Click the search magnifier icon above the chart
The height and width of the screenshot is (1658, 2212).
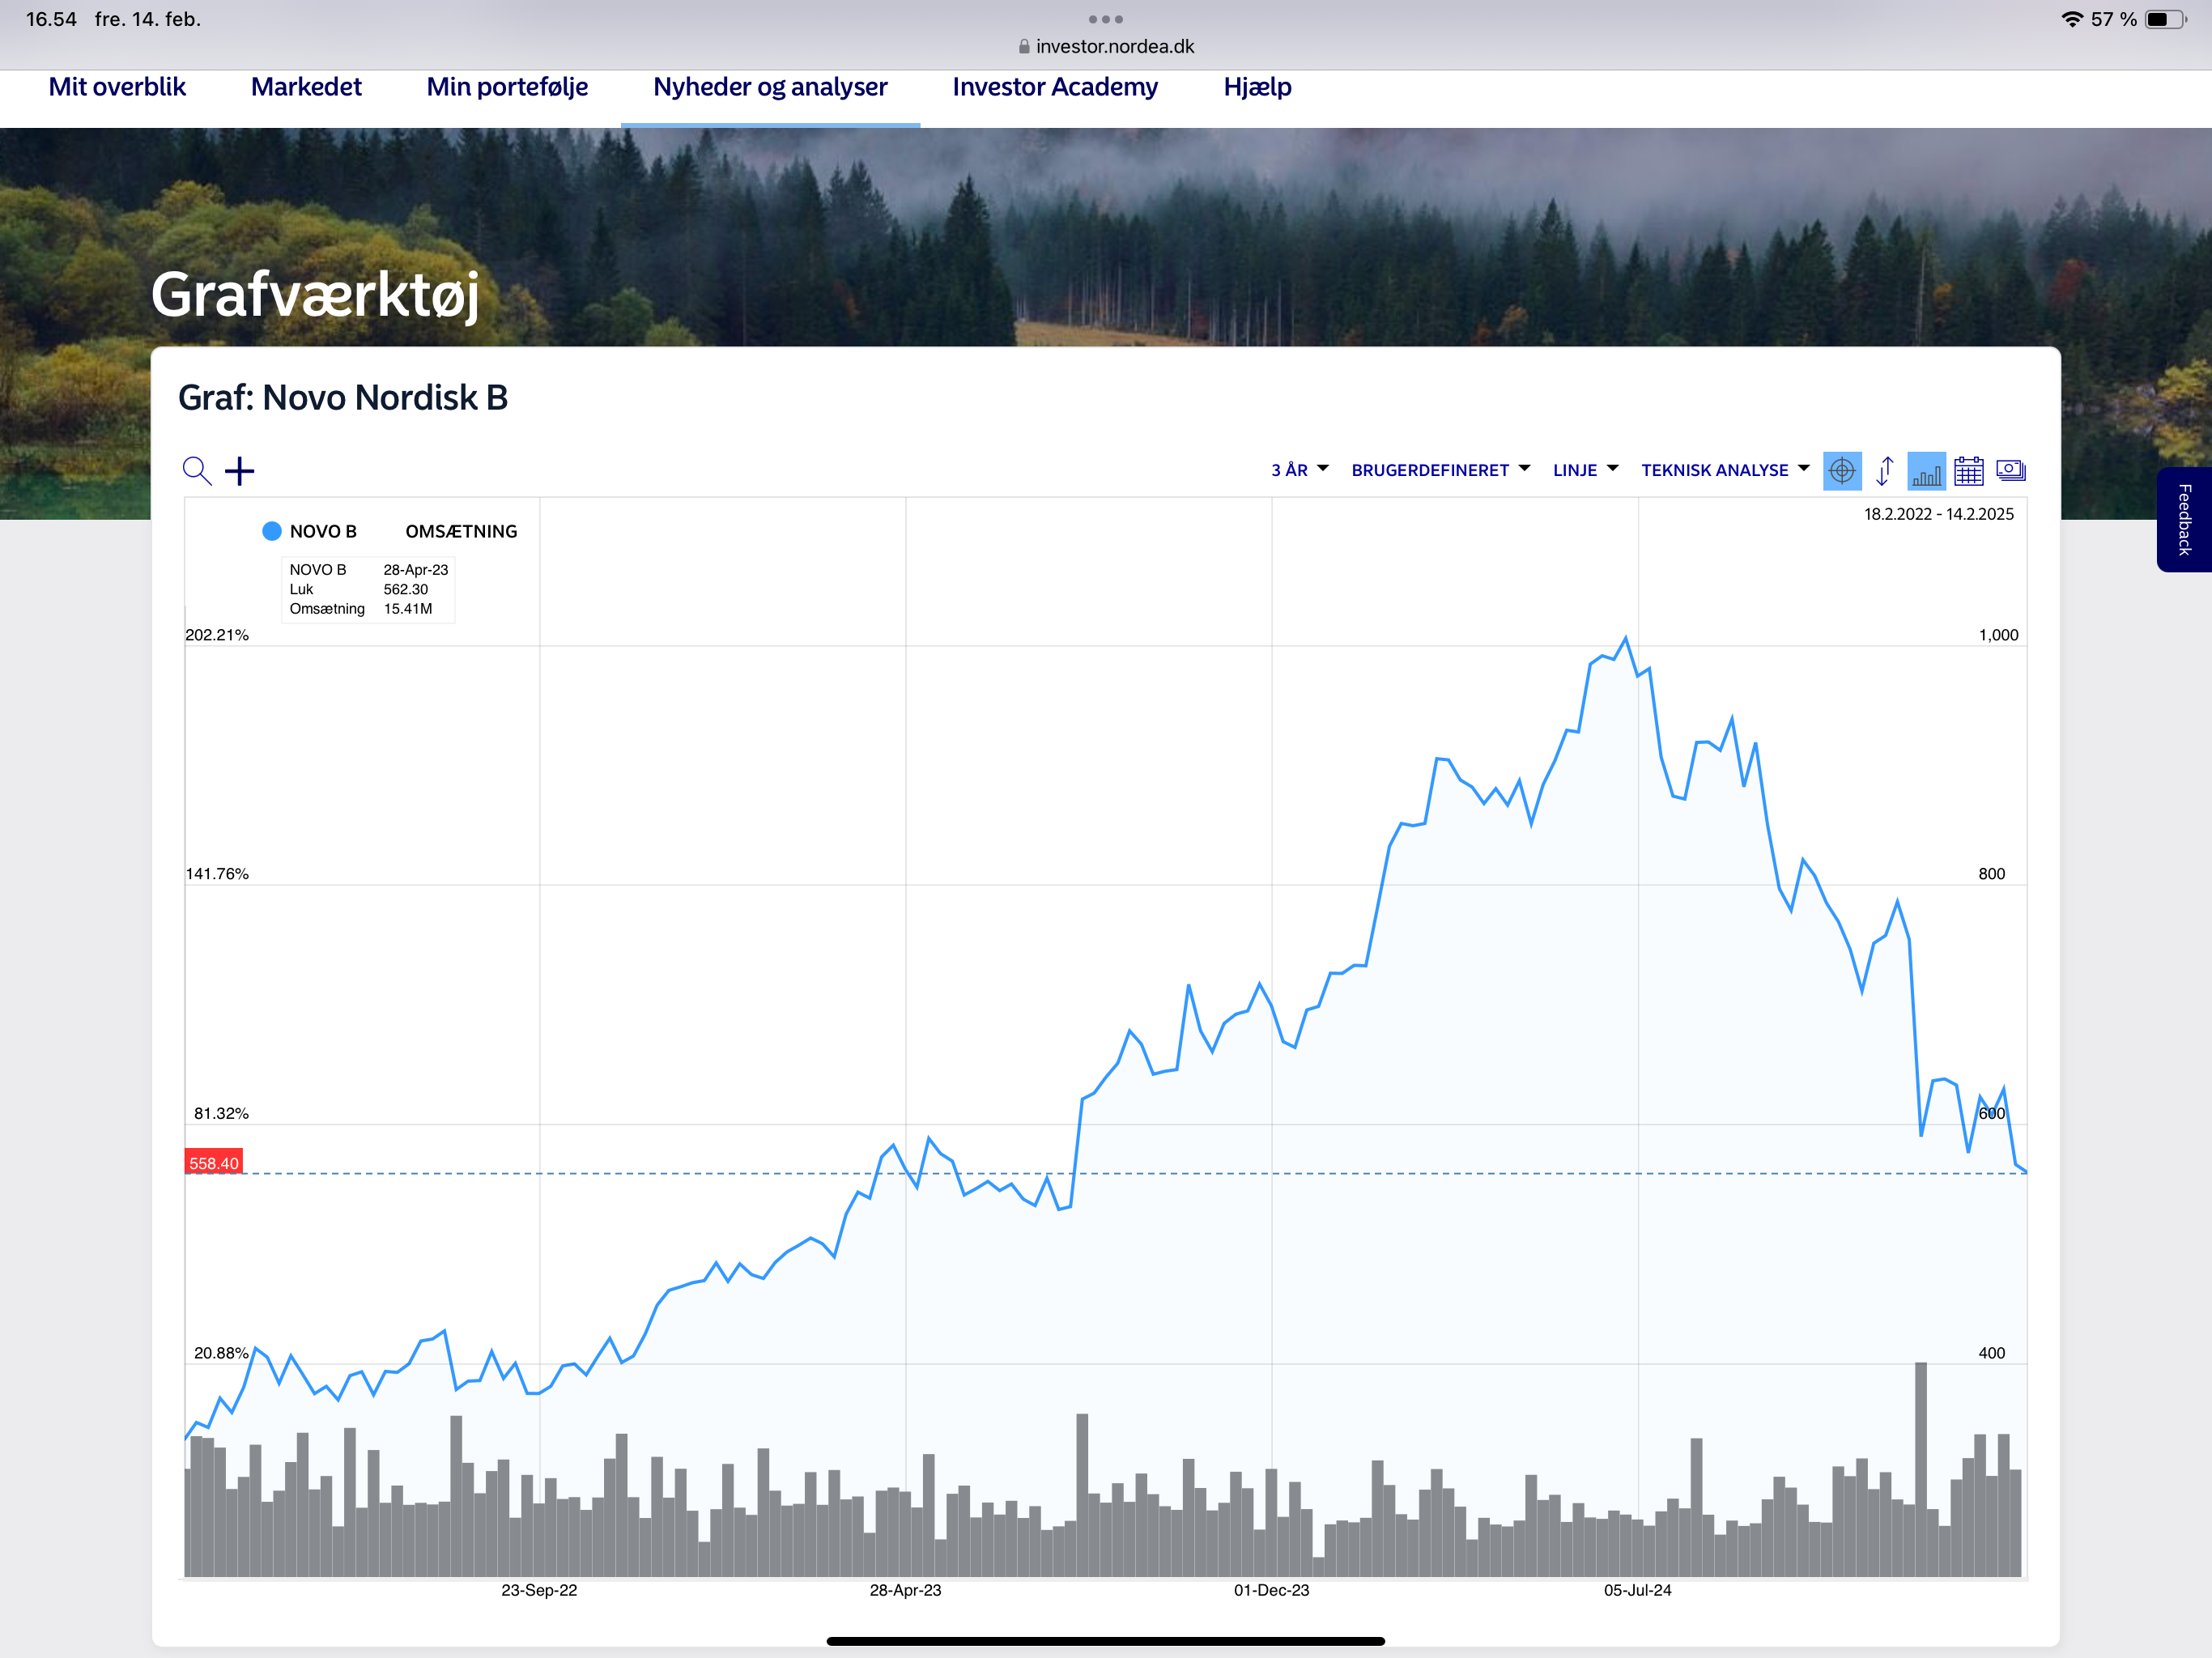[x=197, y=470]
